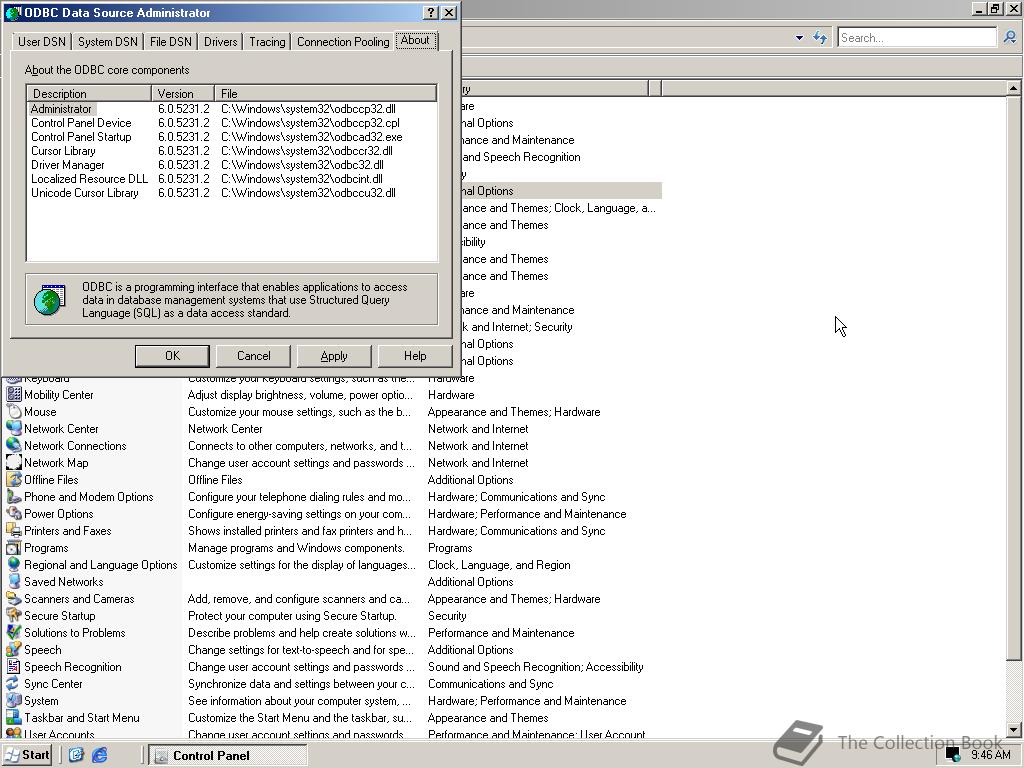1024x768 pixels.
Task: Sort by the Description column header
Action: (x=89, y=93)
